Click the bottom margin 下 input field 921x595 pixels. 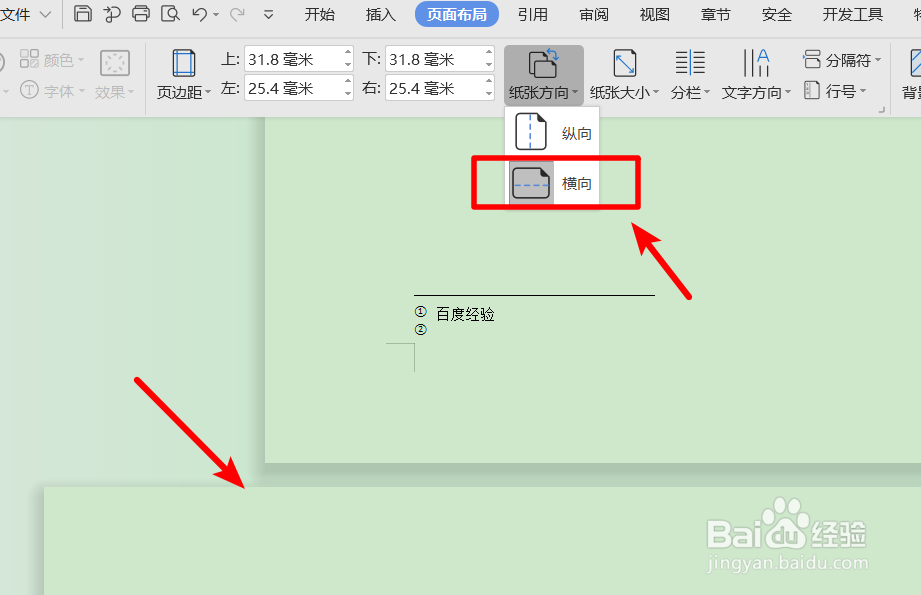(435, 59)
